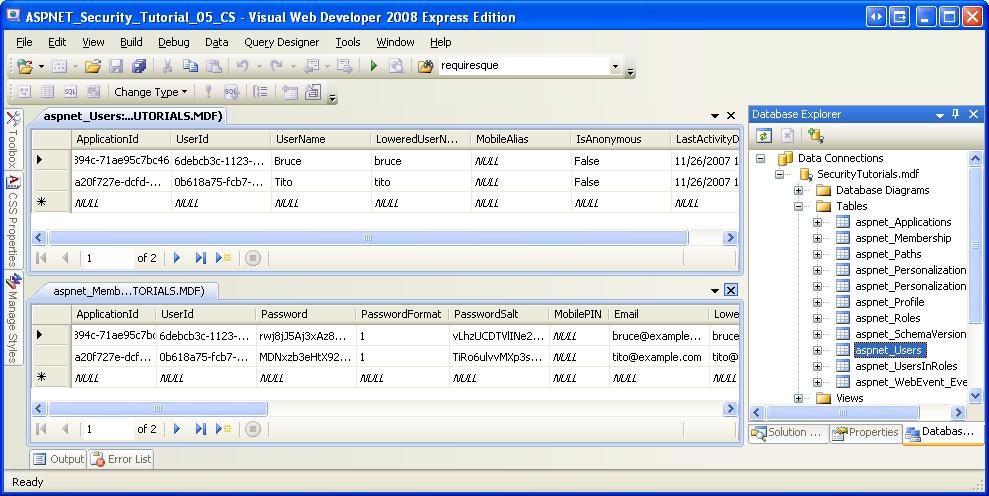Collapse the Tables folder node
The height and width of the screenshot is (496, 989).
click(x=799, y=206)
